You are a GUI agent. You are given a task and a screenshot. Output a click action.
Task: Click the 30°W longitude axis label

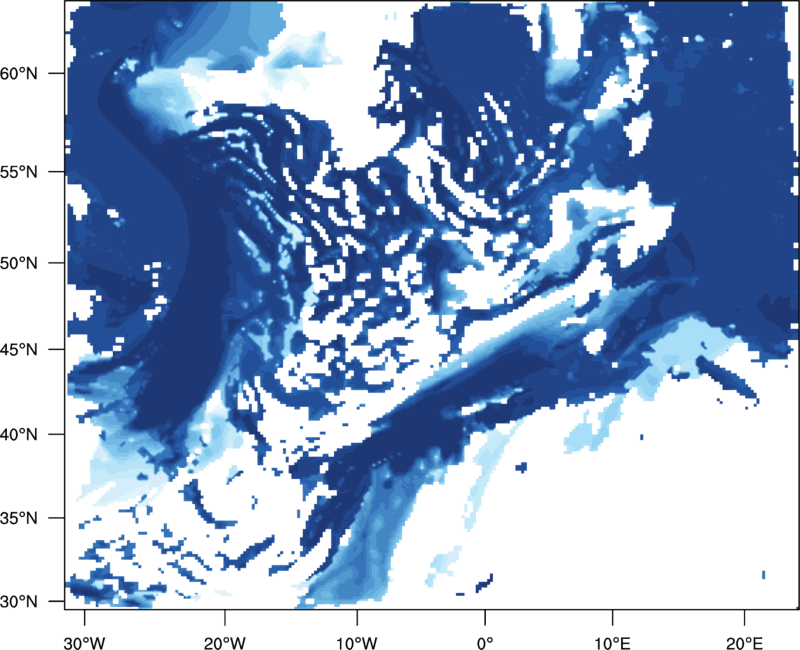84,643
